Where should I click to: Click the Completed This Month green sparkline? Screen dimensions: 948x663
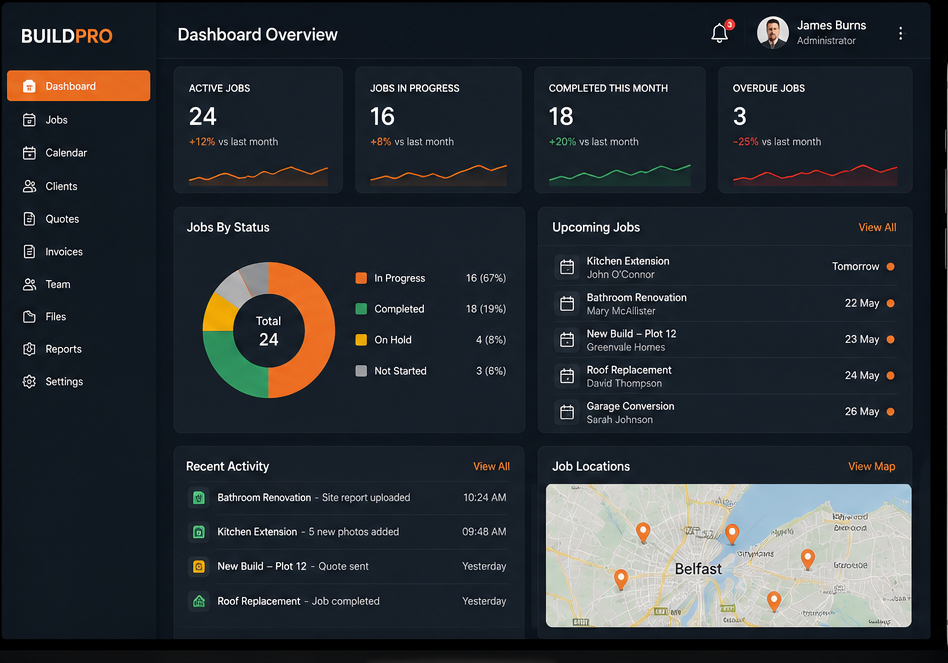pos(620,174)
